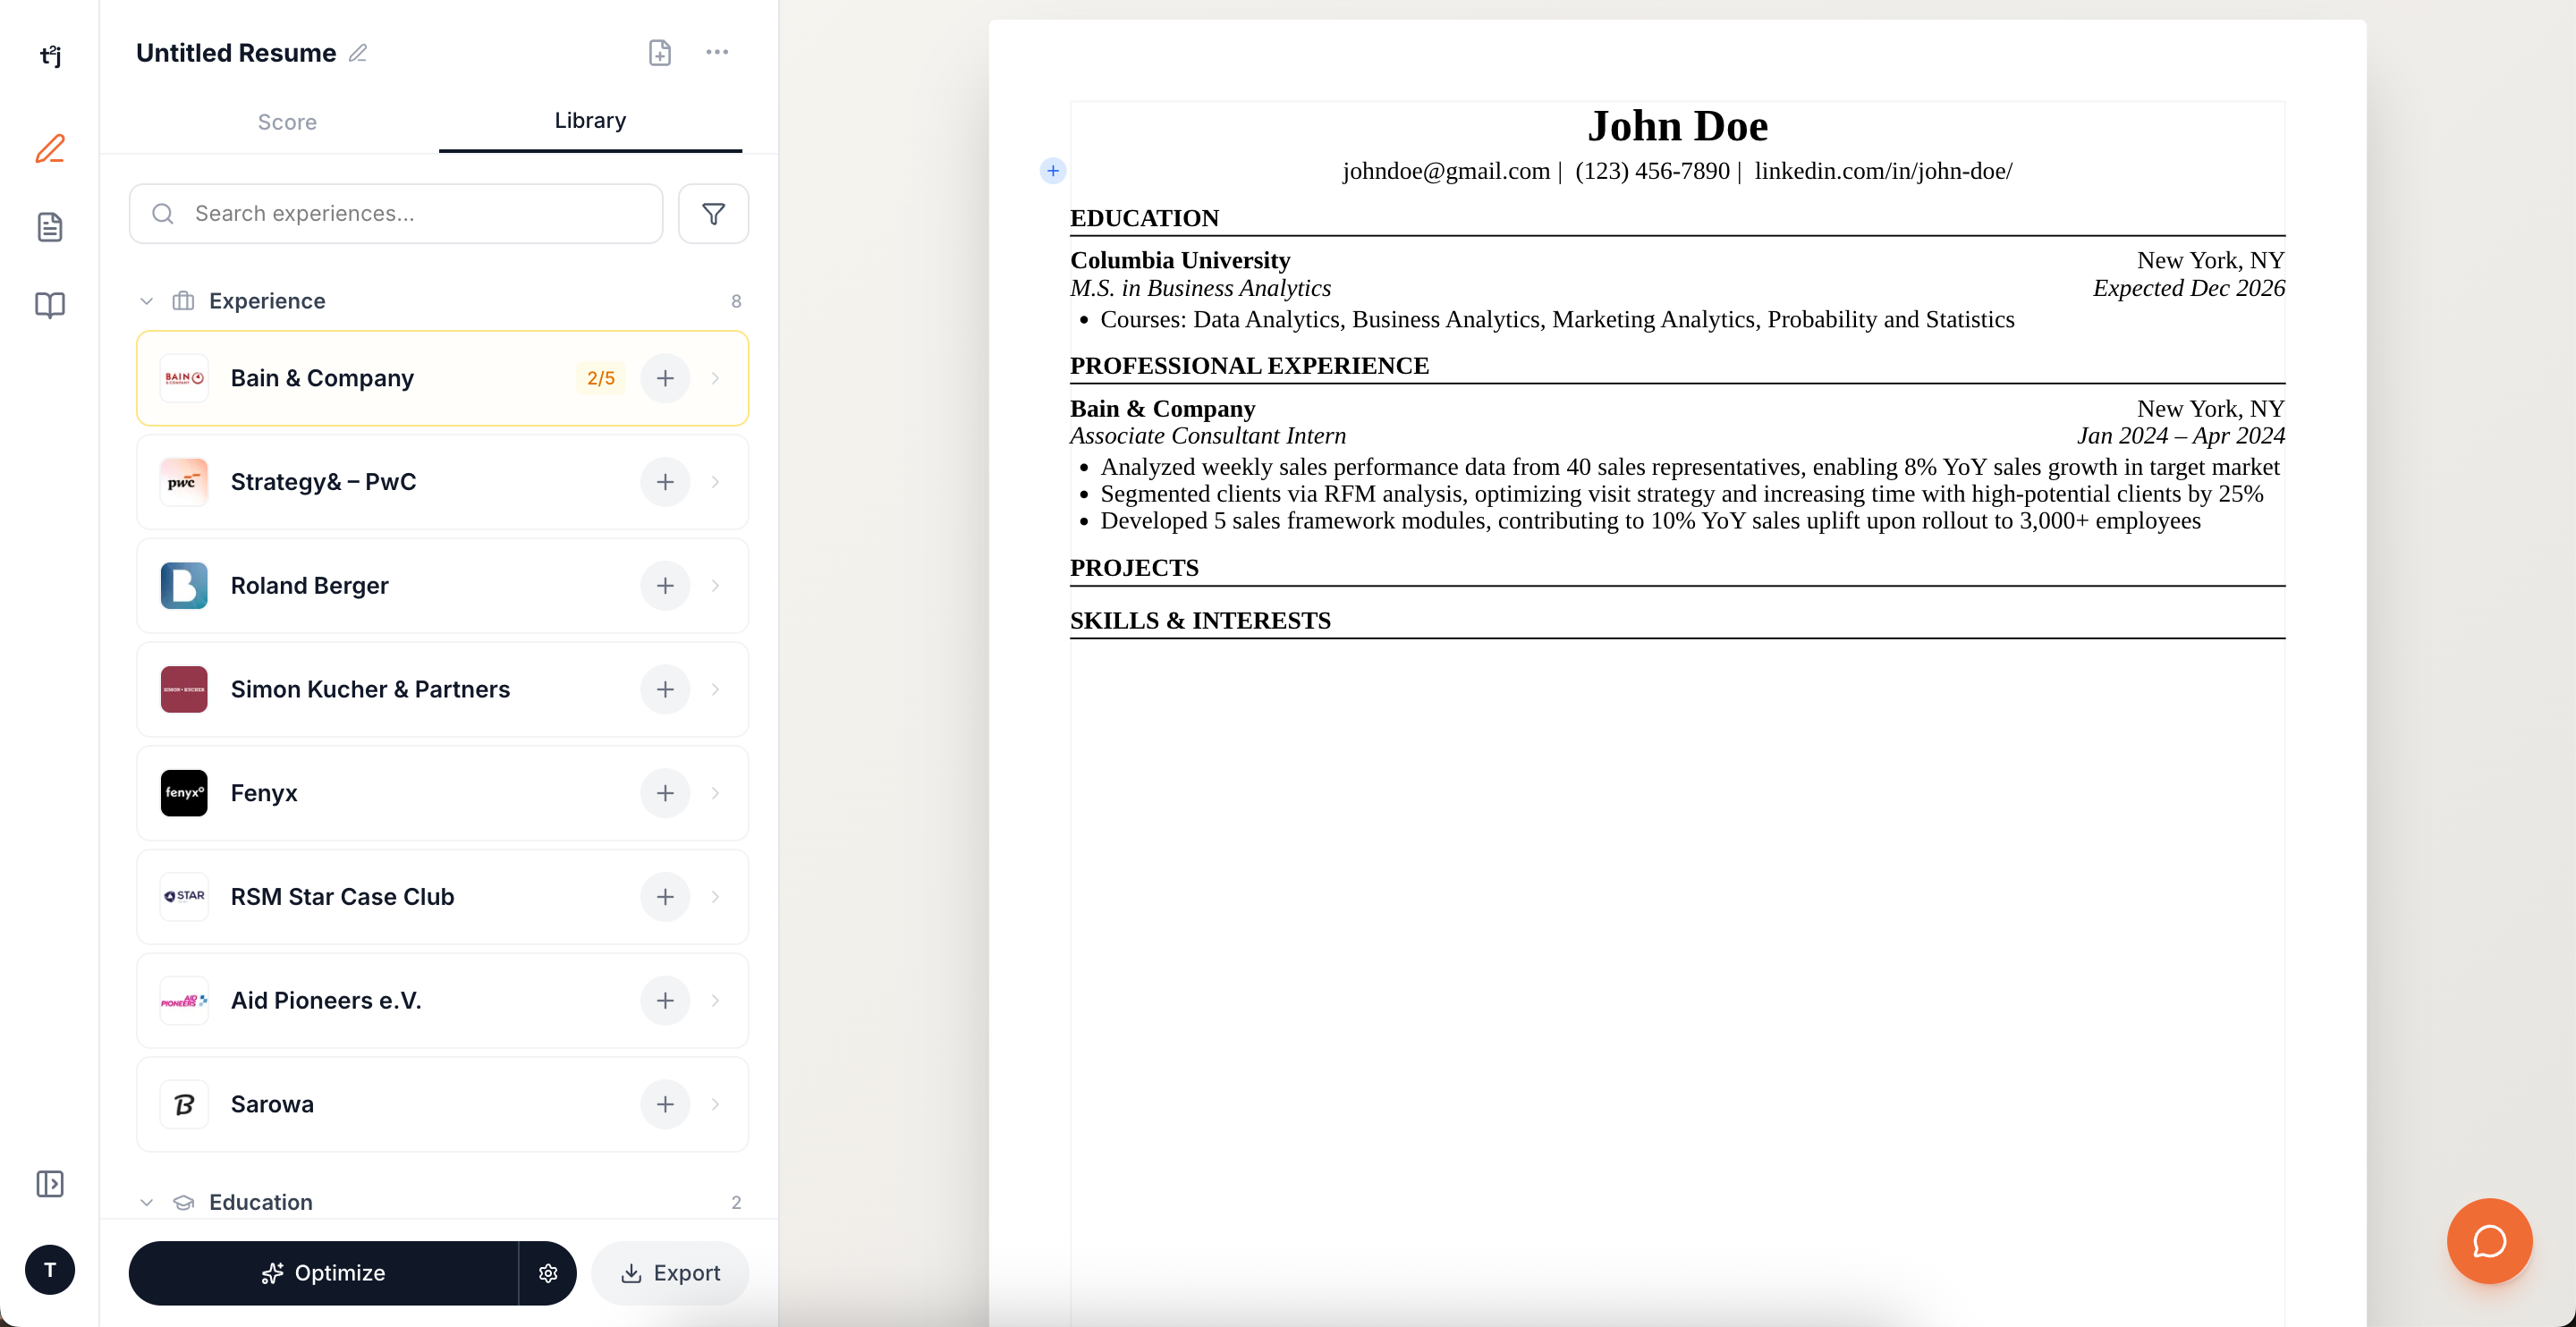Collapse the Experience section chevron

147,301
